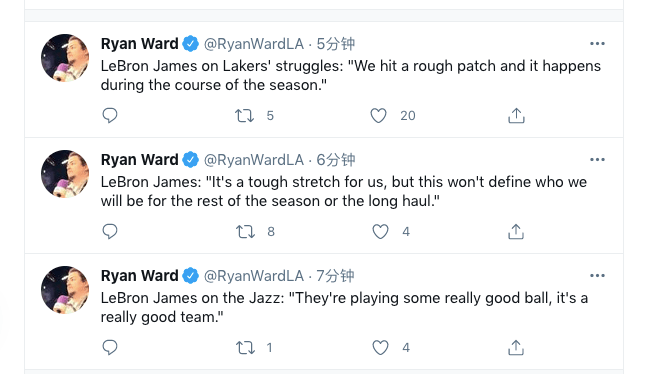Reply to the 'tough stretch' tweet
Viewport: 653px width, 374px height.
pyautogui.click(x=110, y=232)
